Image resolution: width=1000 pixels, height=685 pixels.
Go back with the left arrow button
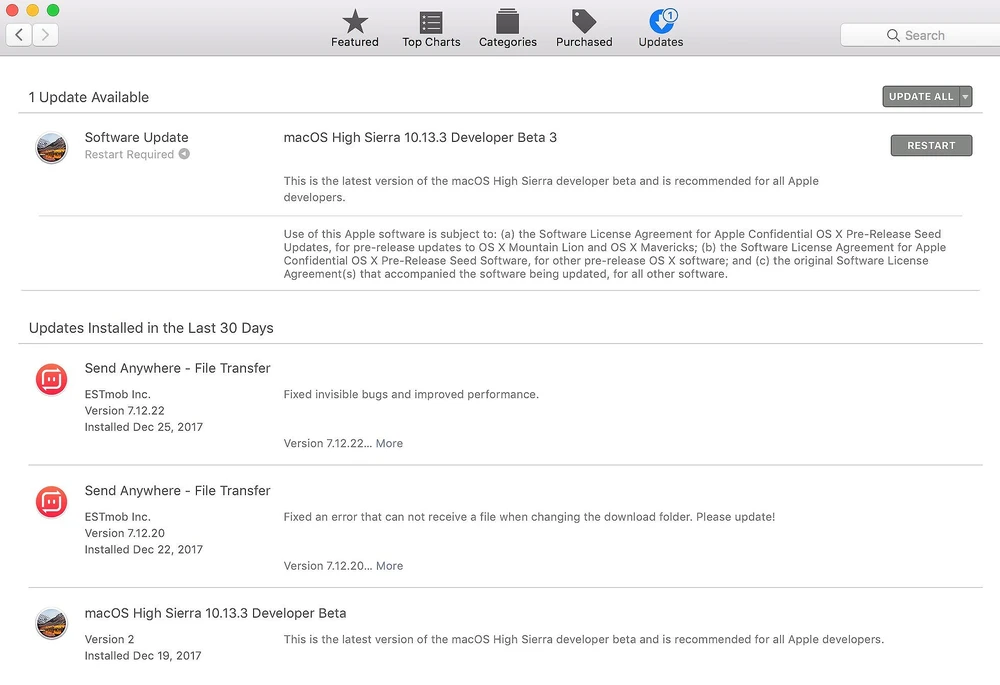pyautogui.click(x=19, y=34)
